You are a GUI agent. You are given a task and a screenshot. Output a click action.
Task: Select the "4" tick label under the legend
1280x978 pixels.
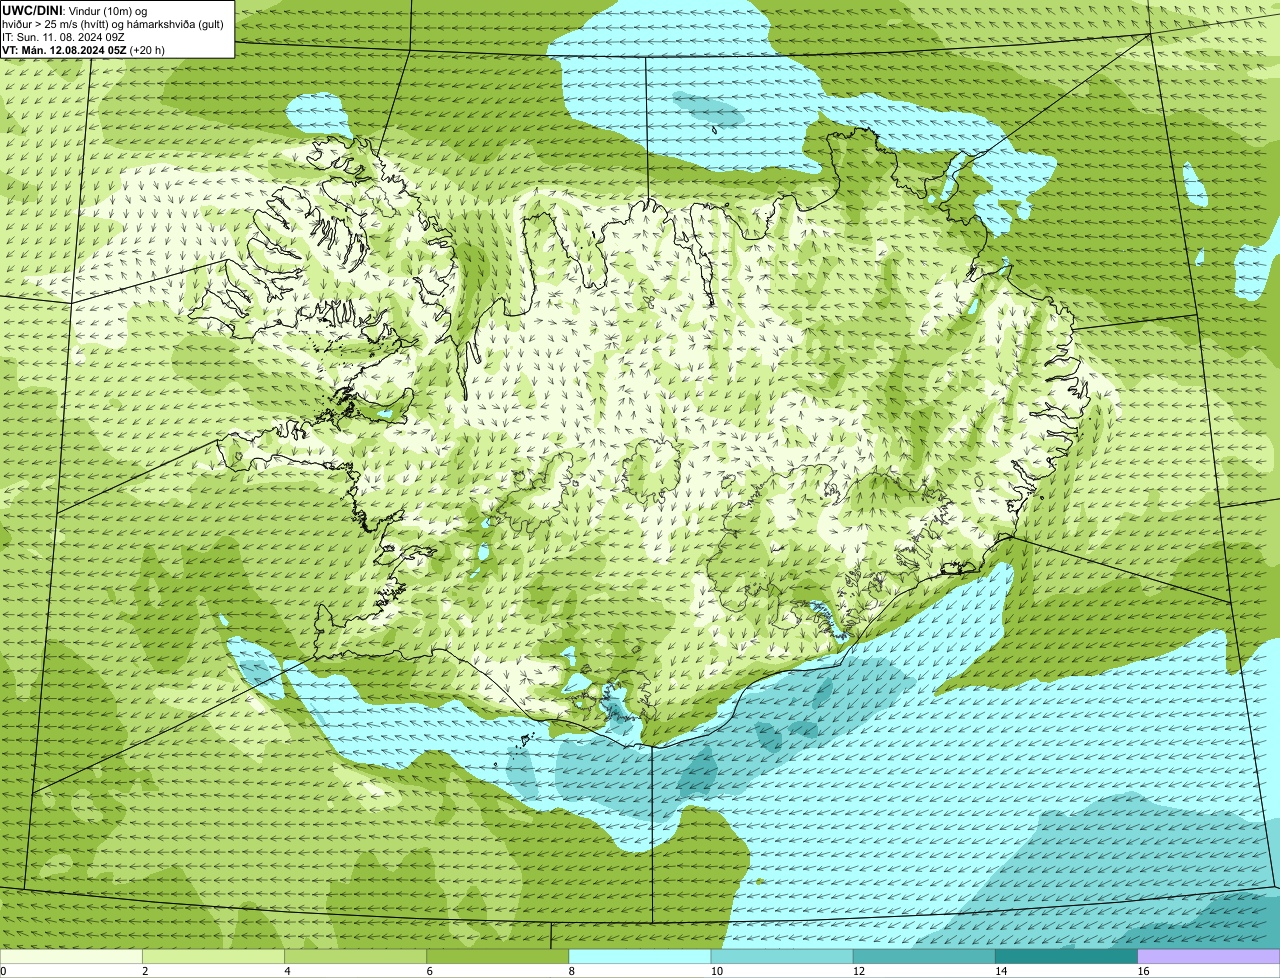pos(287,971)
